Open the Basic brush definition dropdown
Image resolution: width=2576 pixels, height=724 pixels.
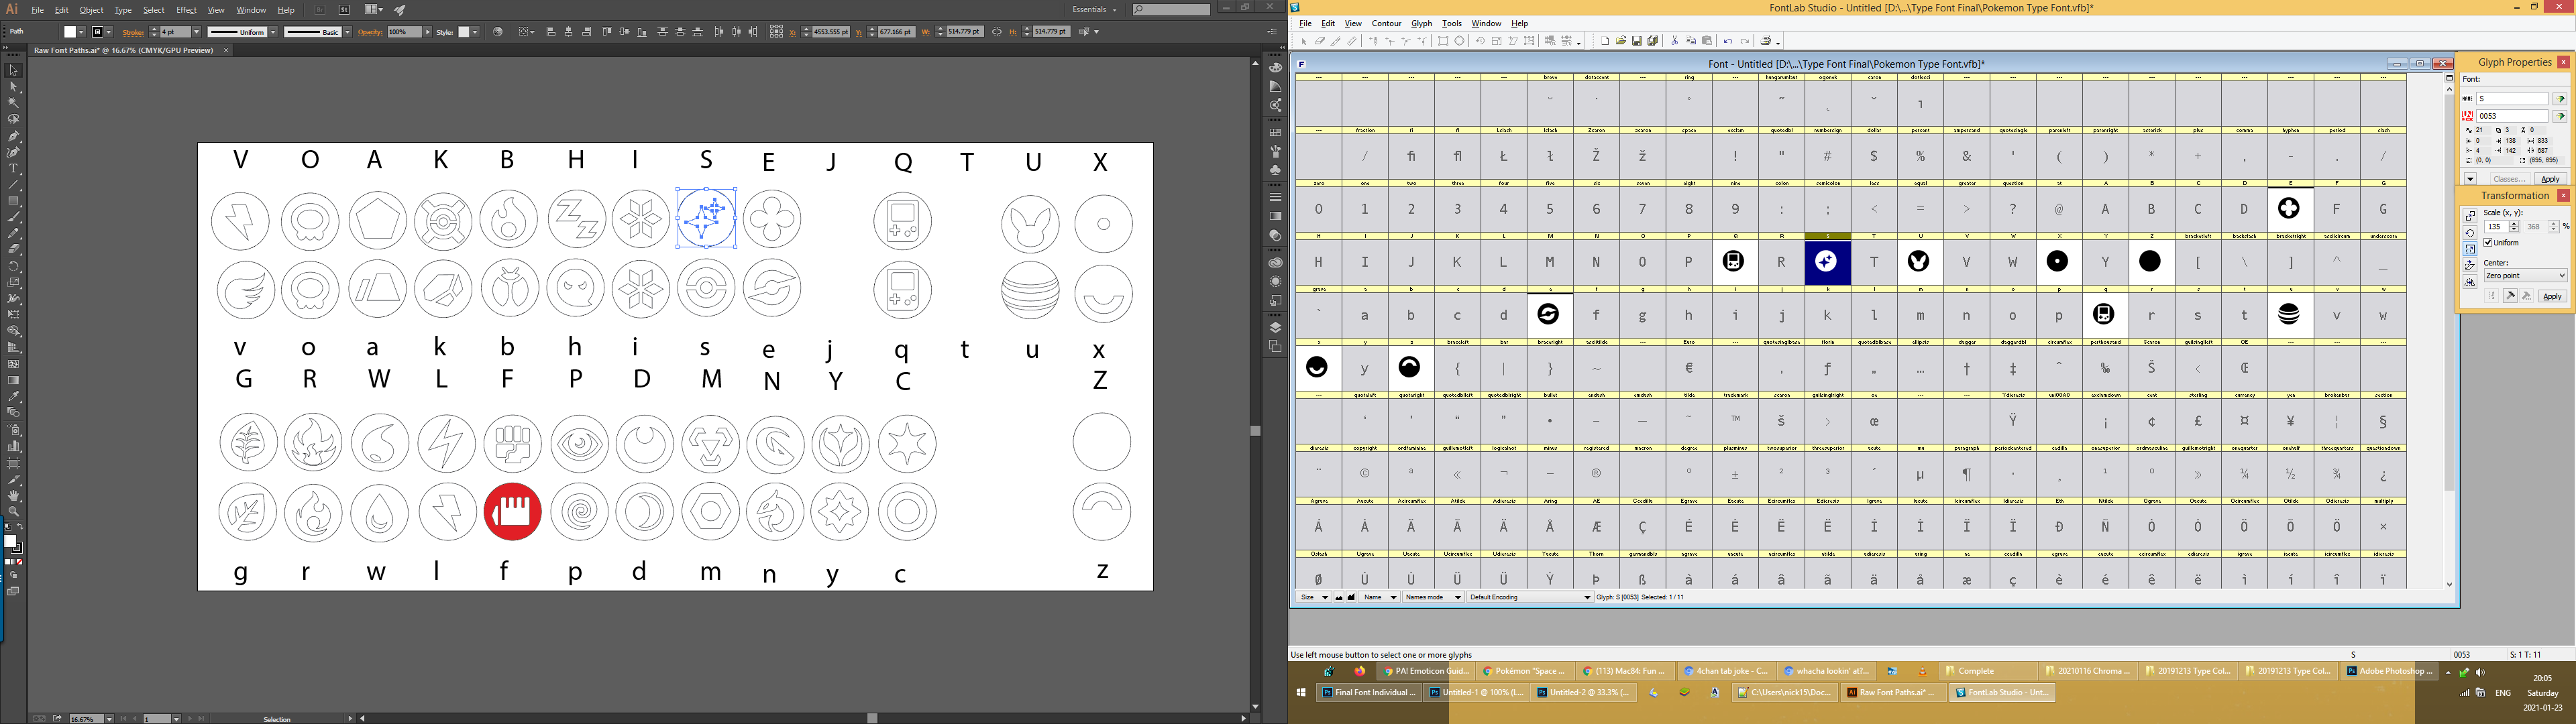[347, 32]
